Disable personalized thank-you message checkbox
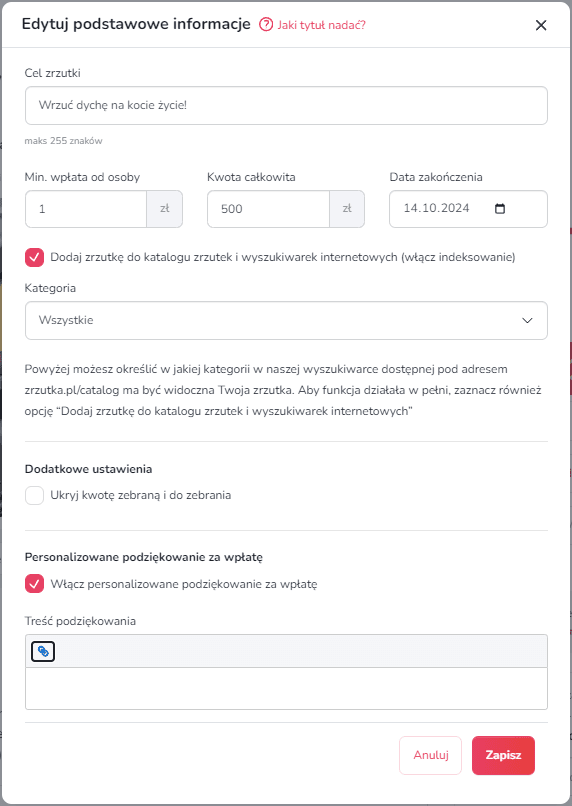This screenshot has height=806, width=572. [34, 584]
